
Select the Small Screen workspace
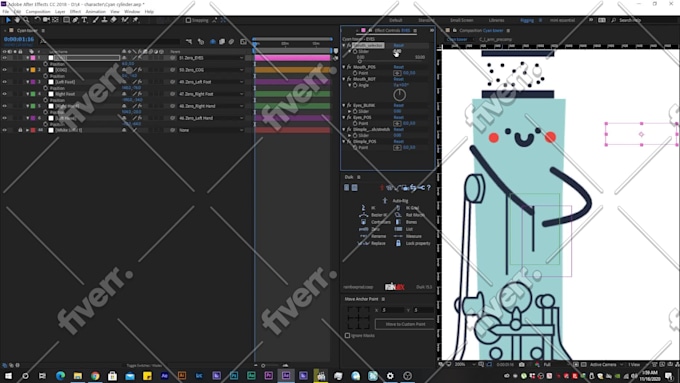click(461, 20)
